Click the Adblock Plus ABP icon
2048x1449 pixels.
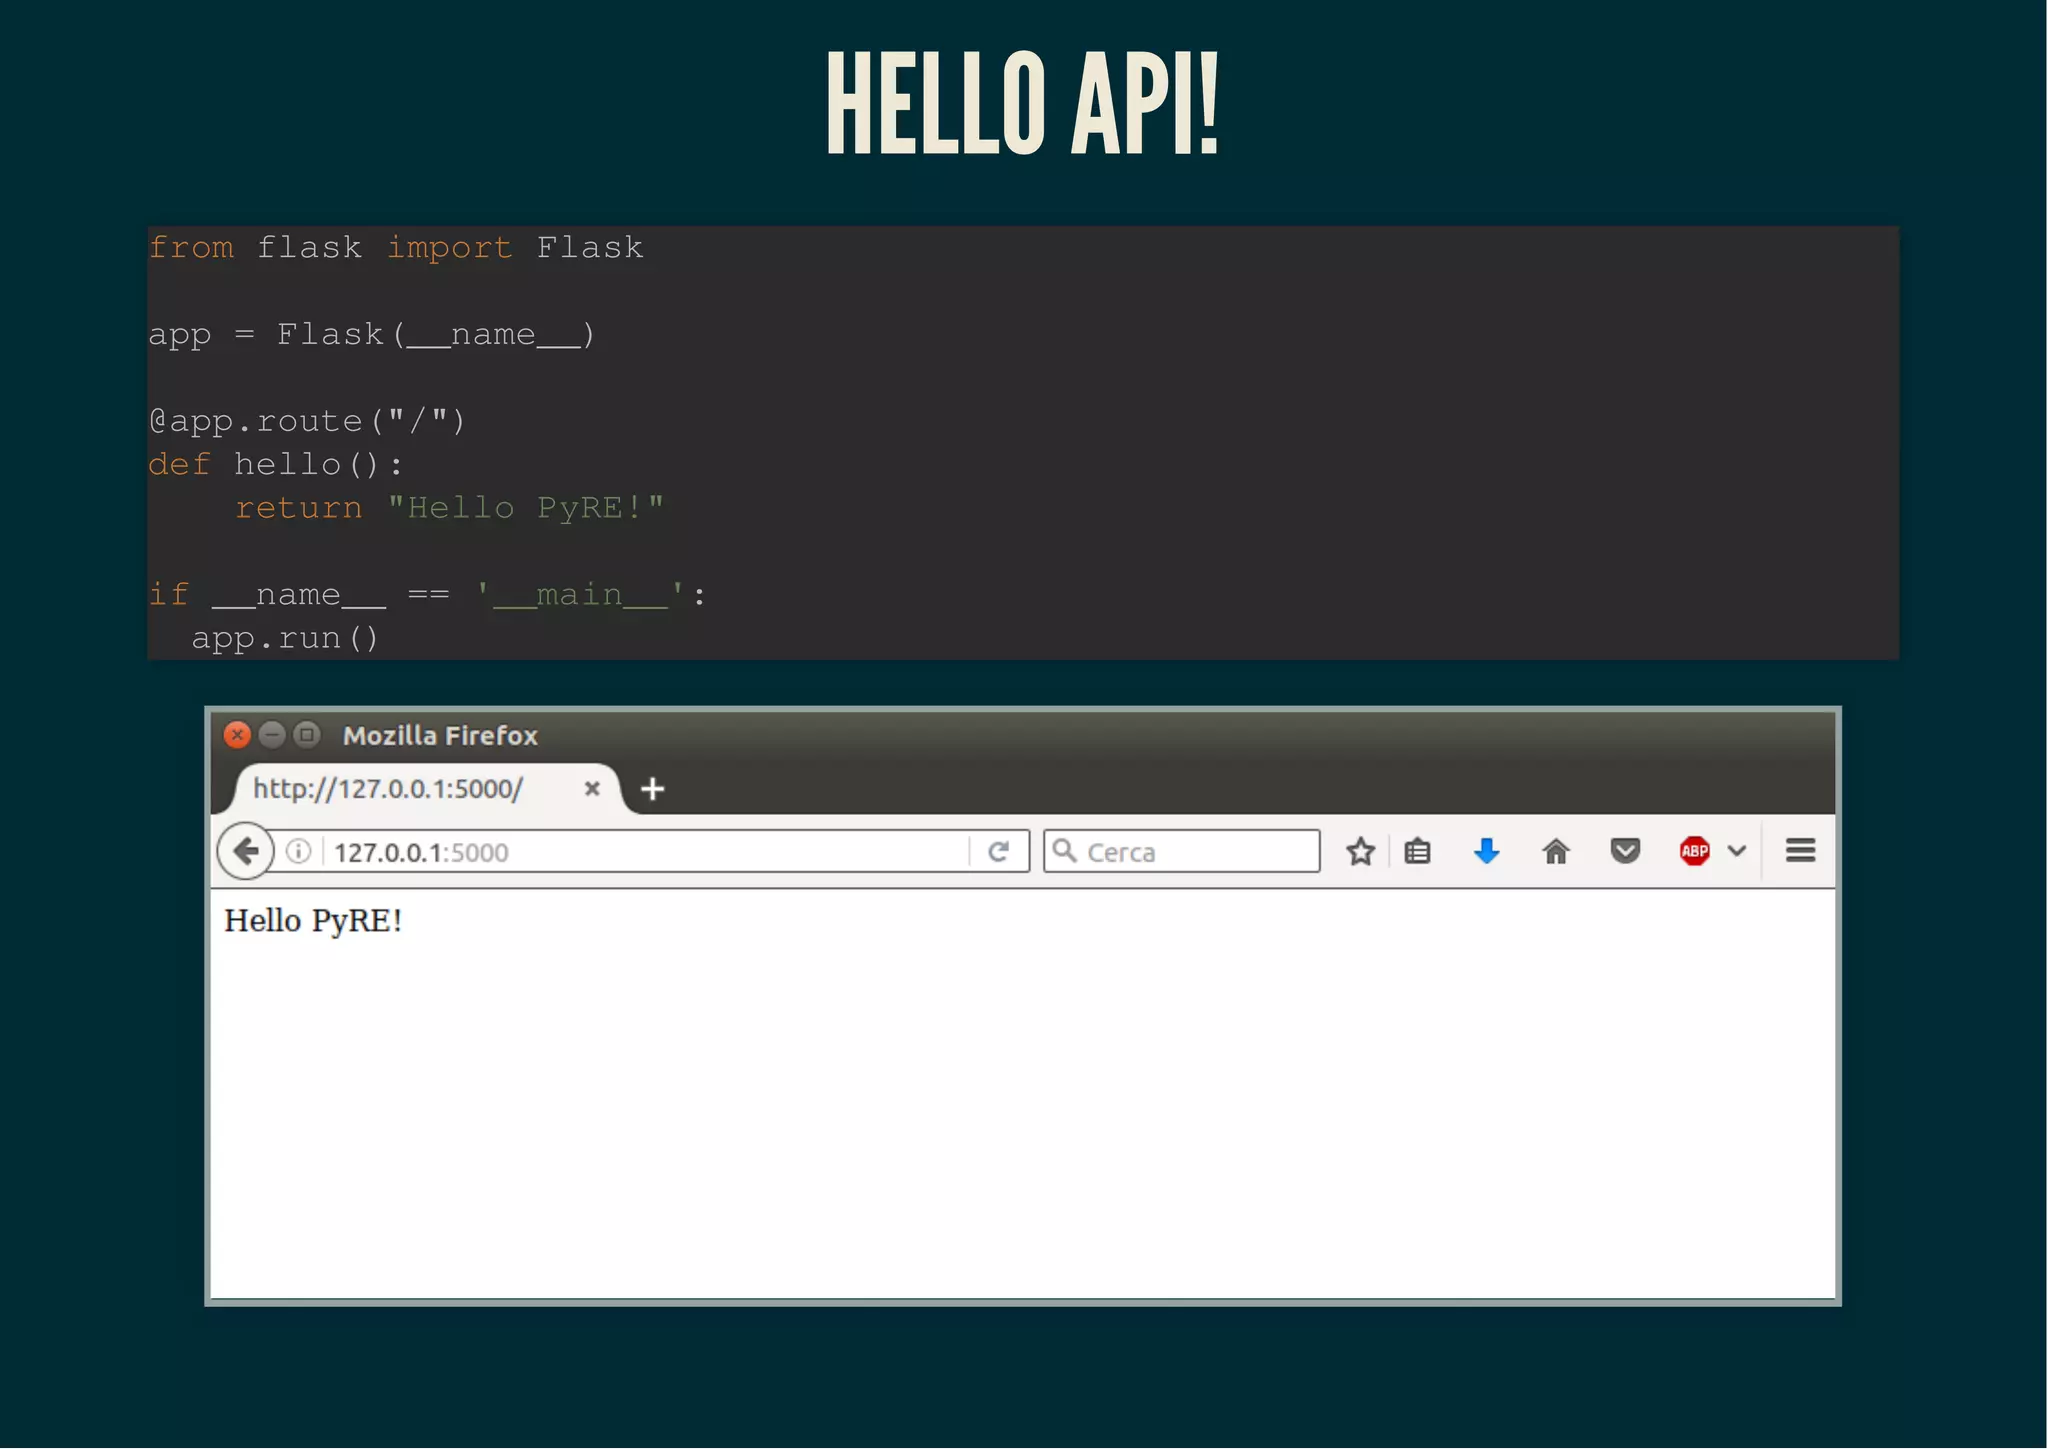coord(1694,851)
